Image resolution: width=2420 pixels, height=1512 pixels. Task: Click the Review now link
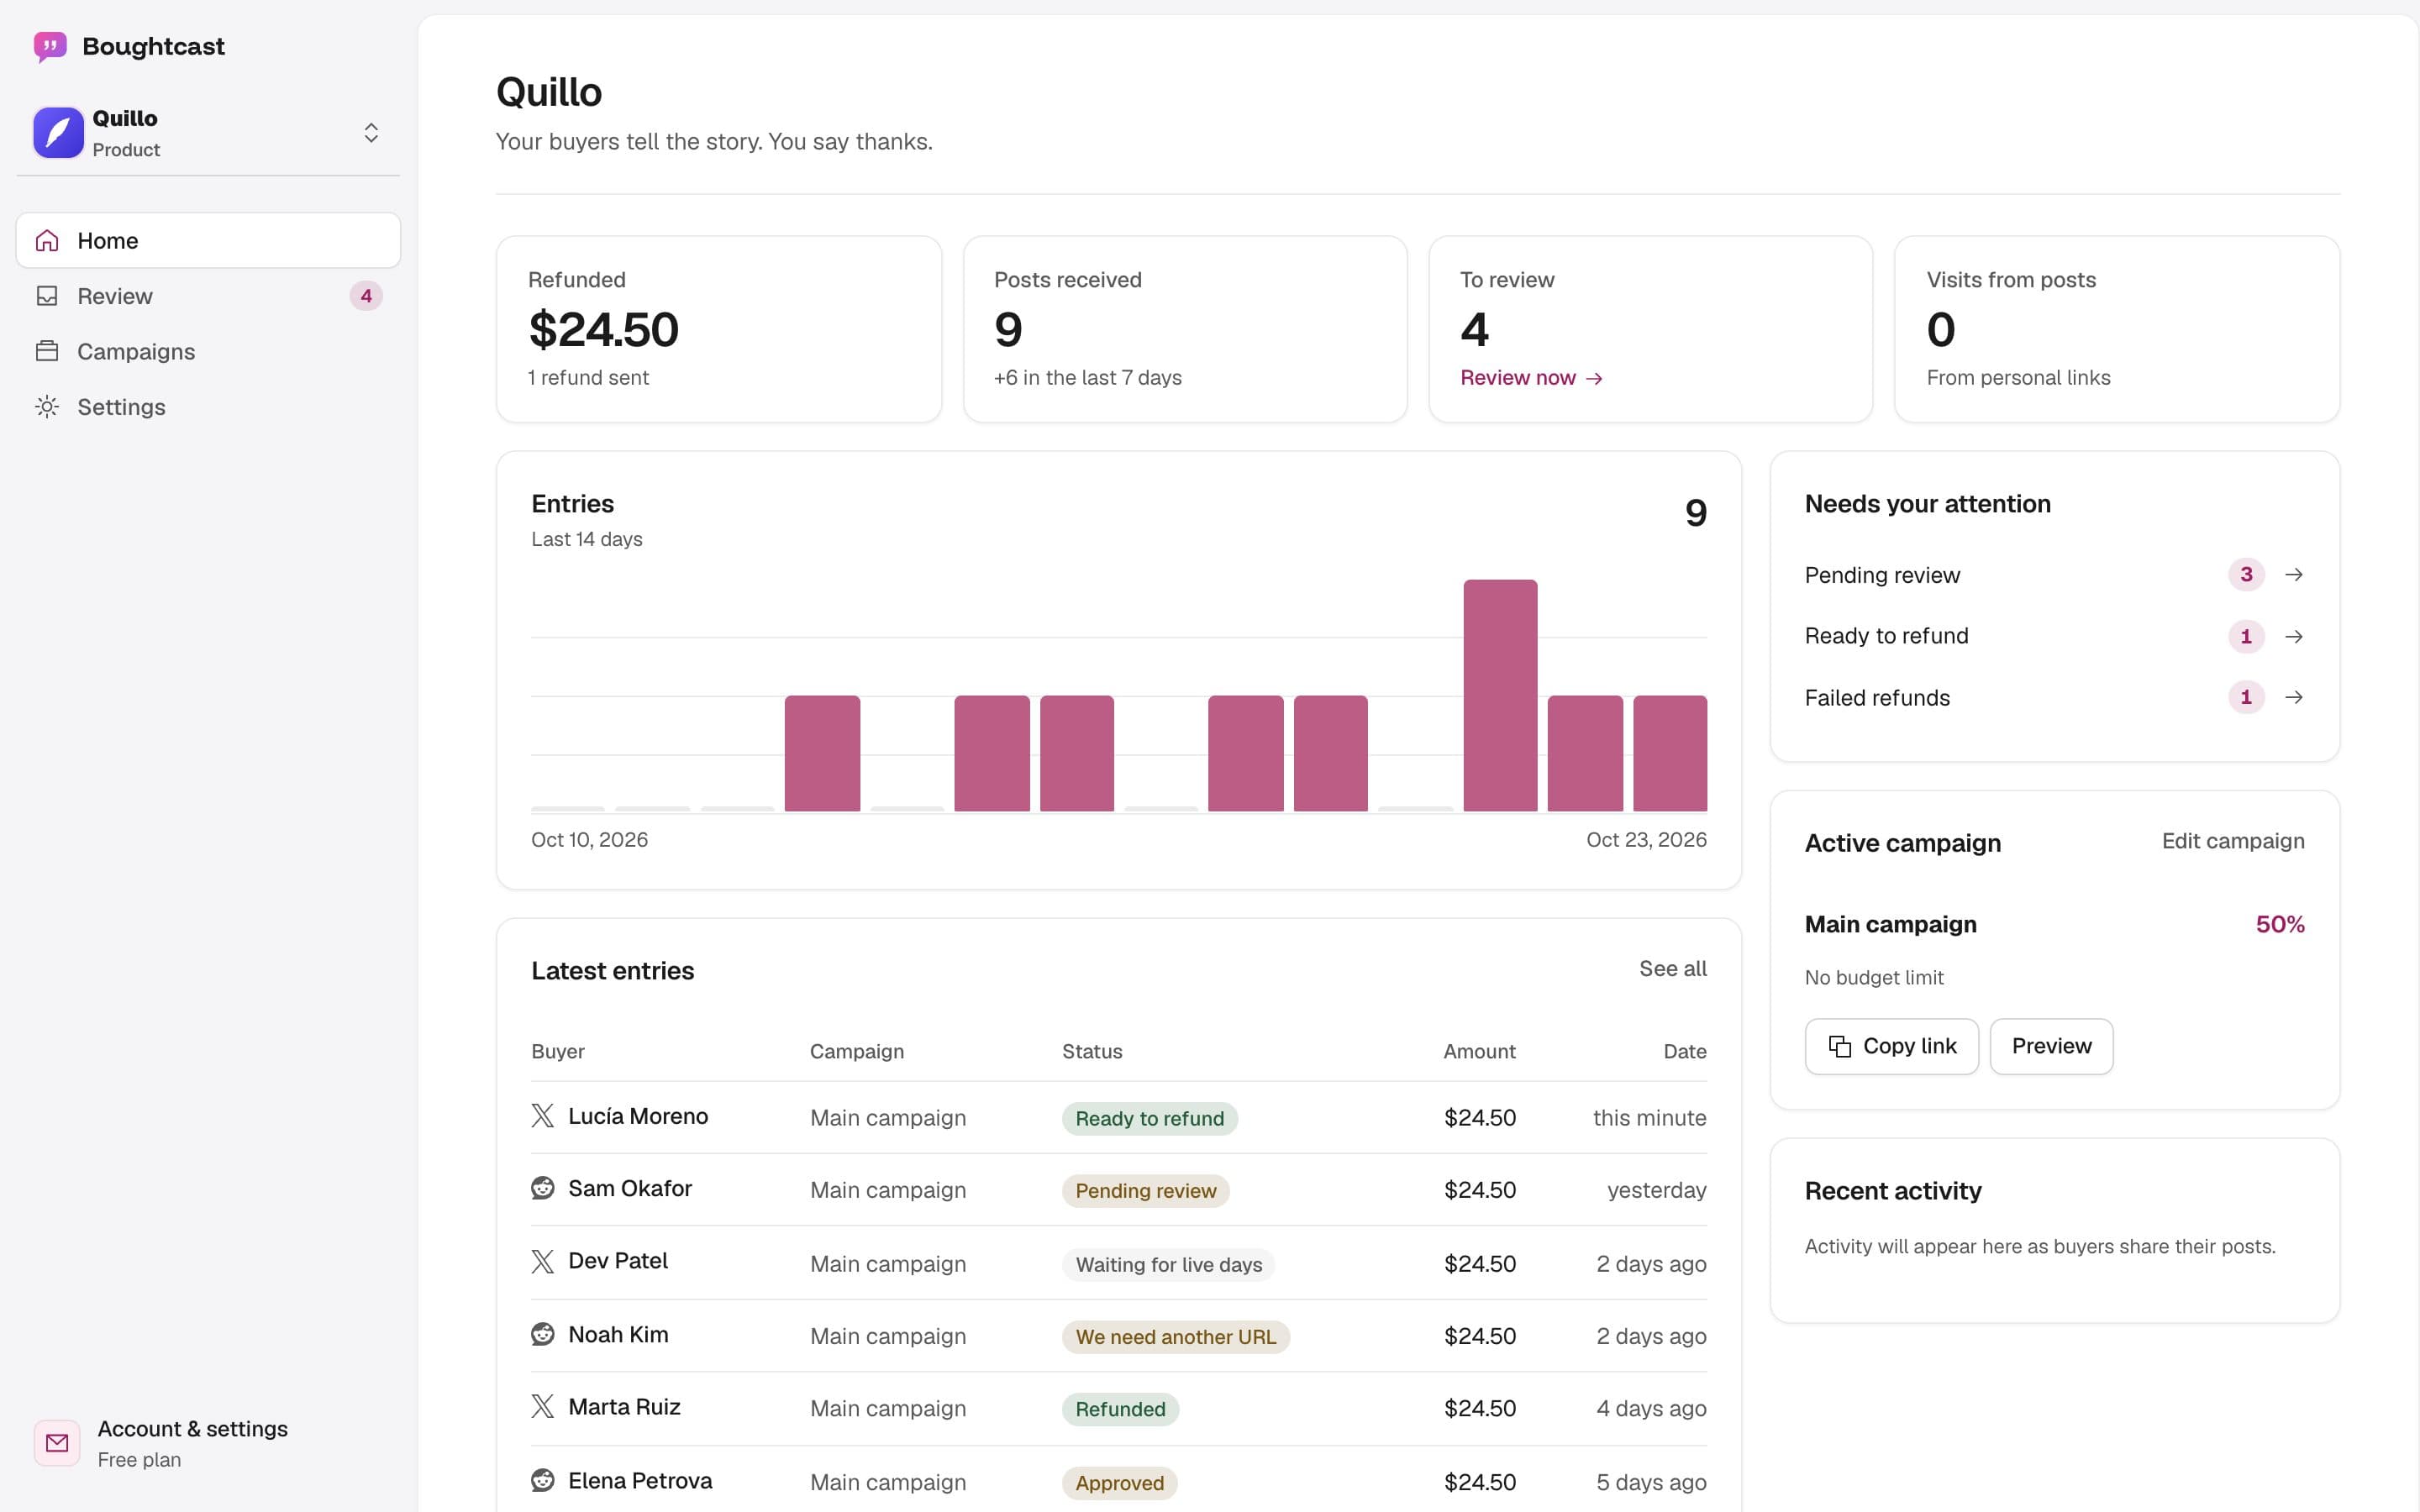tap(1531, 378)
